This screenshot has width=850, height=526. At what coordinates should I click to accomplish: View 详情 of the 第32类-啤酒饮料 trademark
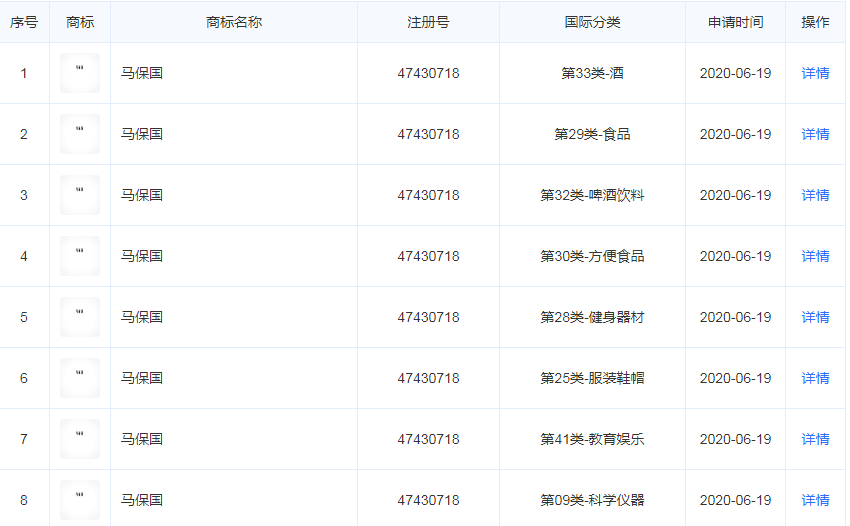(815, 195)
